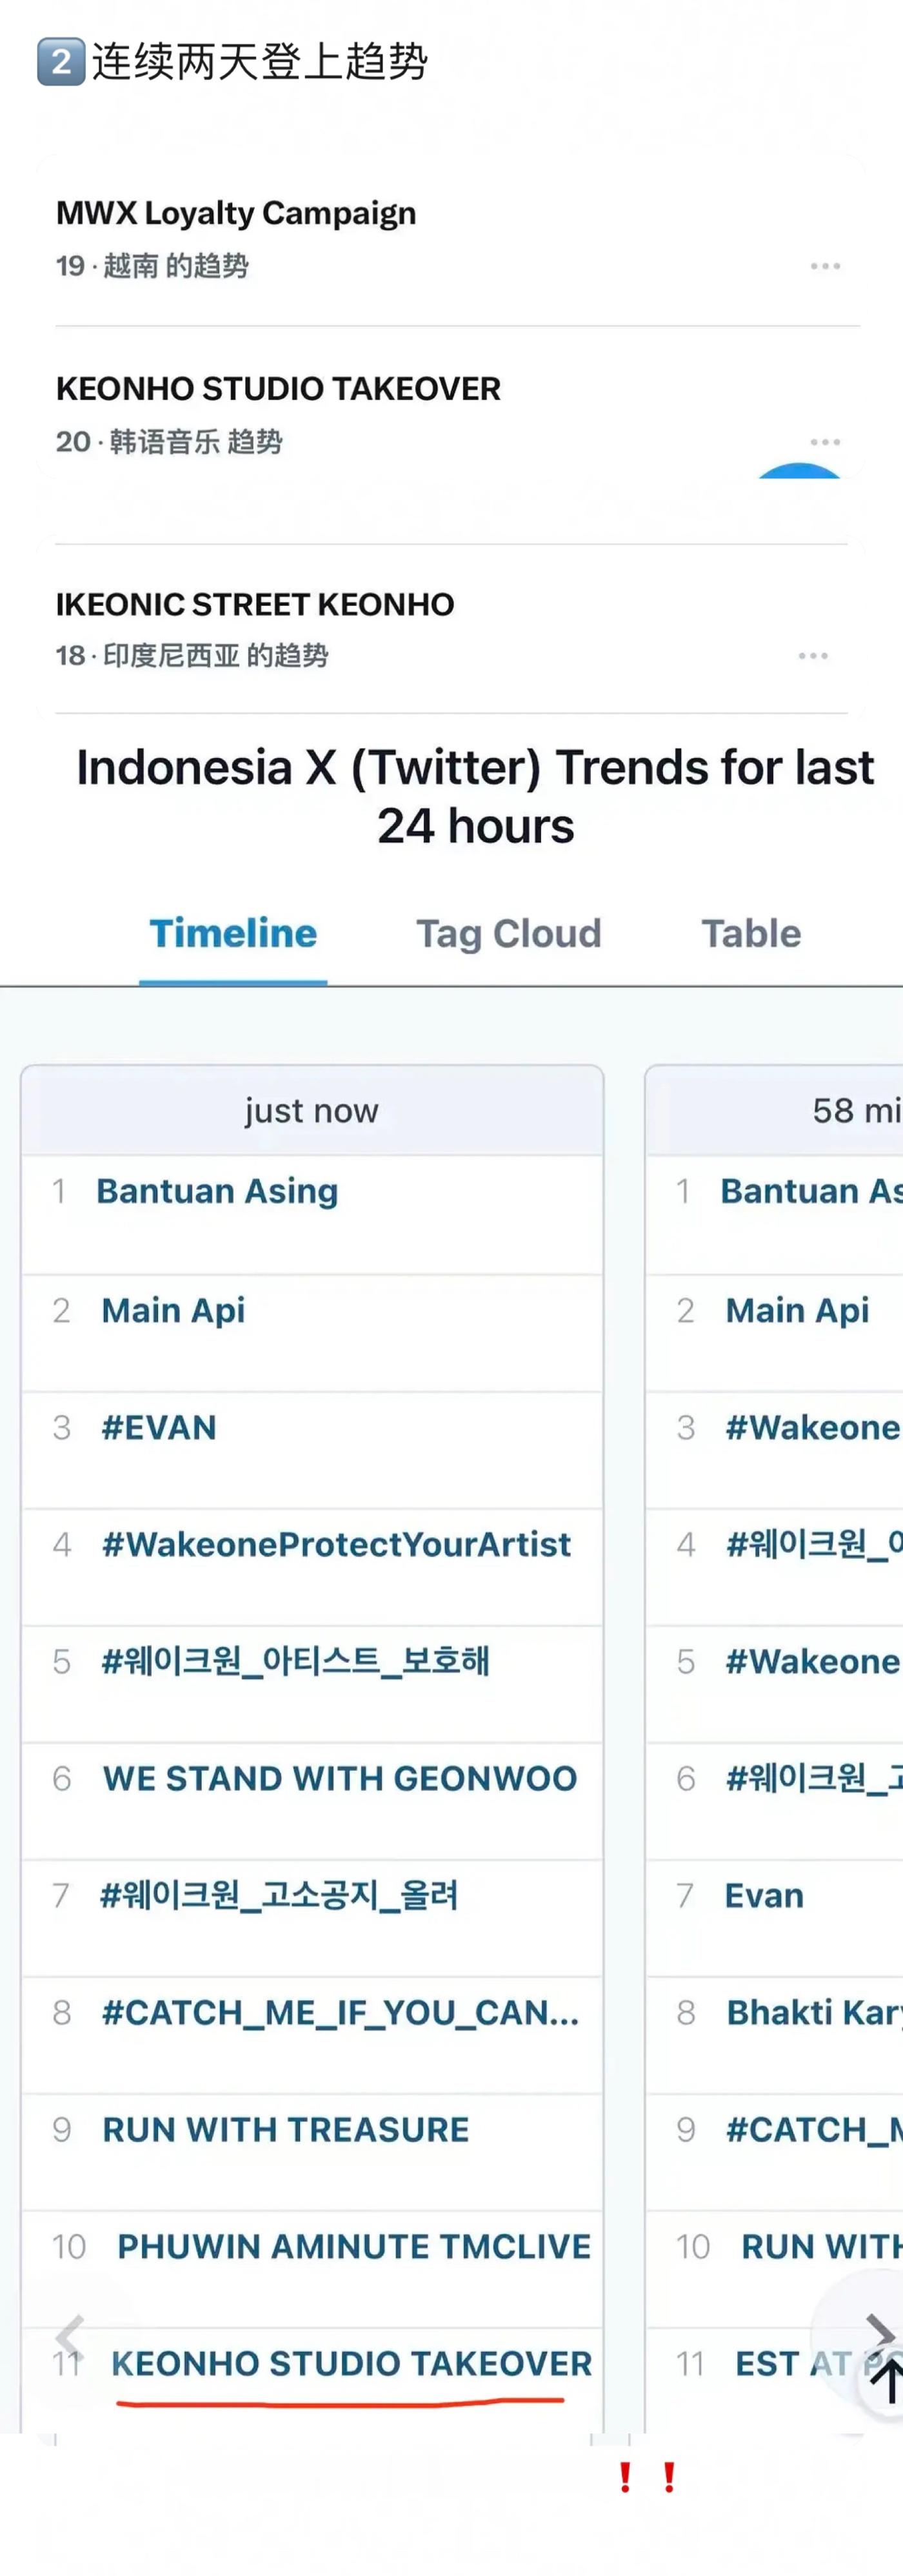This screenshot has width=903, height=2576.
Task: Switch to the Timeline tab
Action: click(x=233, y=933)
